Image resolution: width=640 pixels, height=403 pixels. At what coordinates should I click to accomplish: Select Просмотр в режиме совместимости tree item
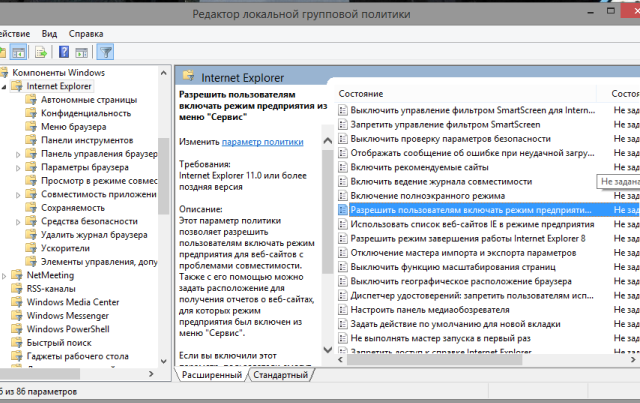point(99,180)
